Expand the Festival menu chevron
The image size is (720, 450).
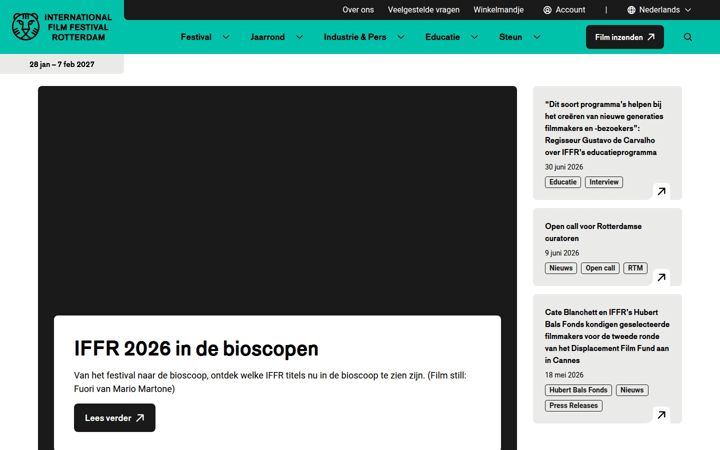(226, 37)
